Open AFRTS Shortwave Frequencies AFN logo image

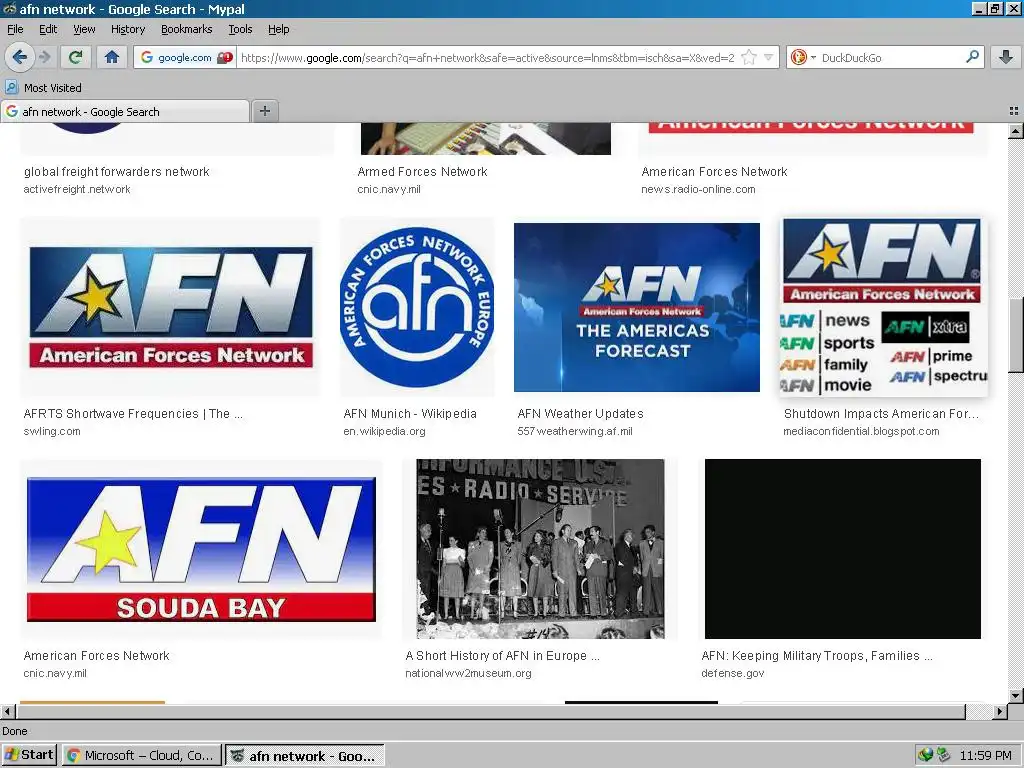click(x=170, y=307)
